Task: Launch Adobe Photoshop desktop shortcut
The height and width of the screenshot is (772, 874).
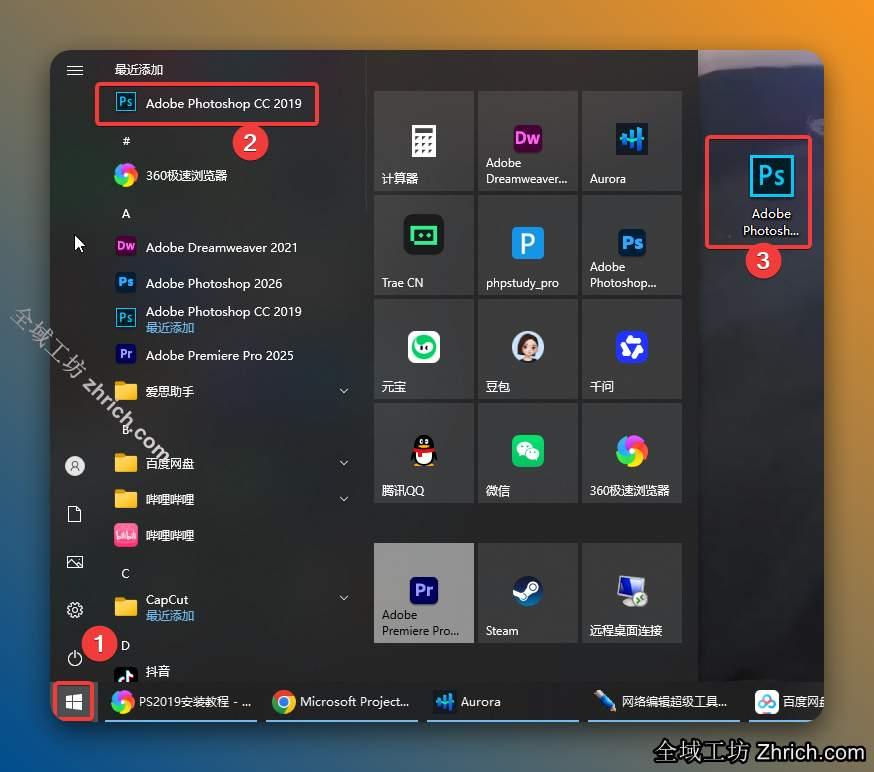Action: coord(771,196)
